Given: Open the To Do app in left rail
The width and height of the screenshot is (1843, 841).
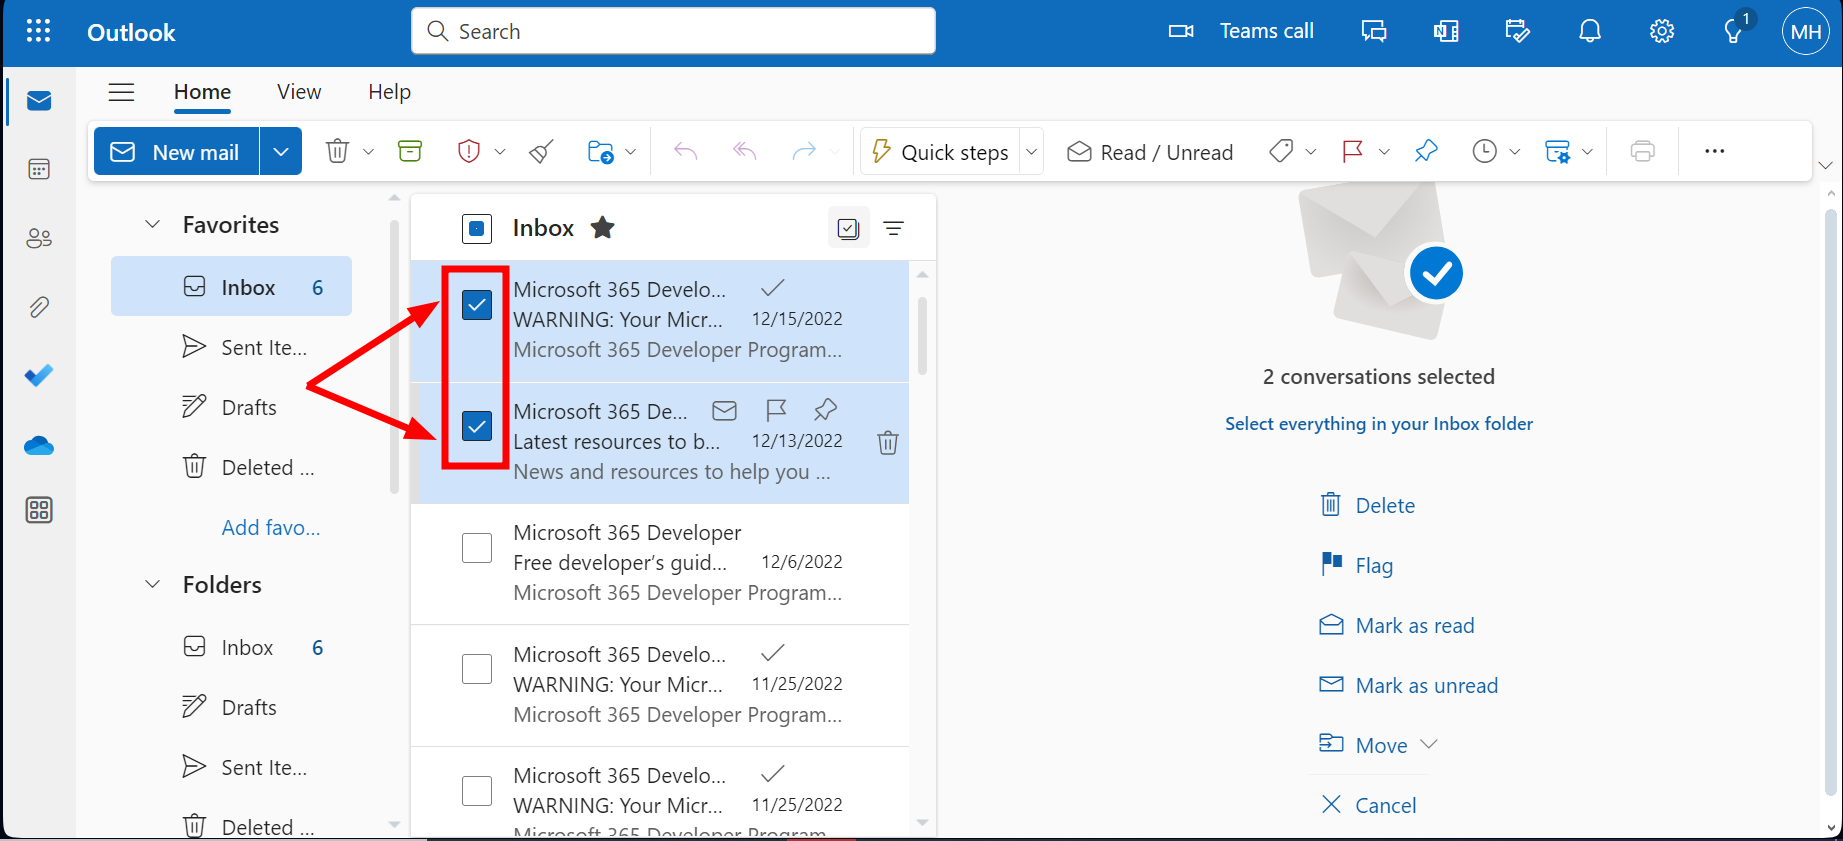Looking at the screenshot, I should pos(39,376).
